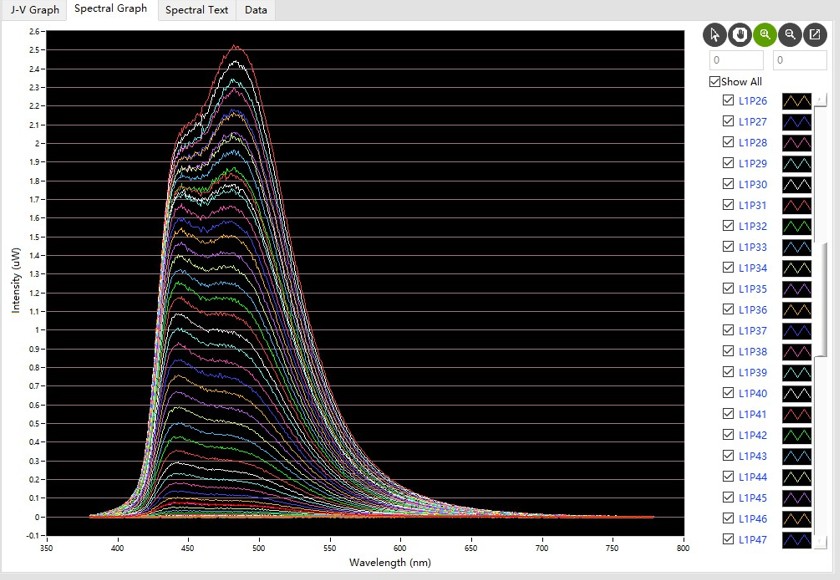Screen dimensions: 840x580
Task: Click the L1P41 red line swatch
Action: tap(797, 414)
